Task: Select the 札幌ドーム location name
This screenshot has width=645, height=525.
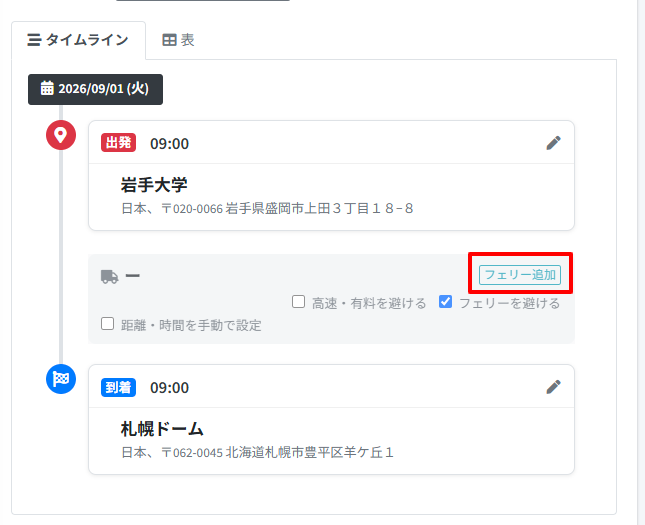Action: pyautogui.click(x=162, y=429)
